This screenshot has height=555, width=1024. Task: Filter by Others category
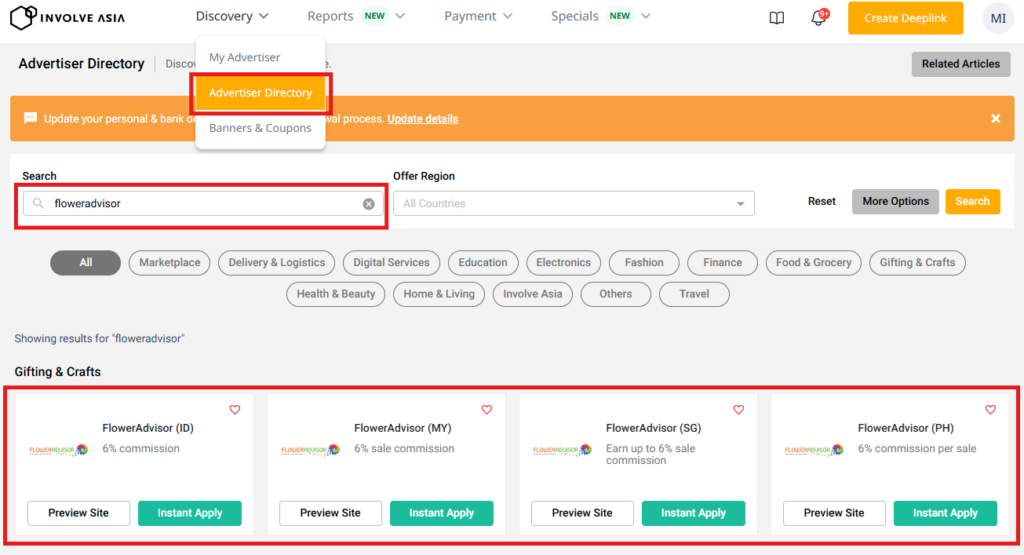point(616,294)
